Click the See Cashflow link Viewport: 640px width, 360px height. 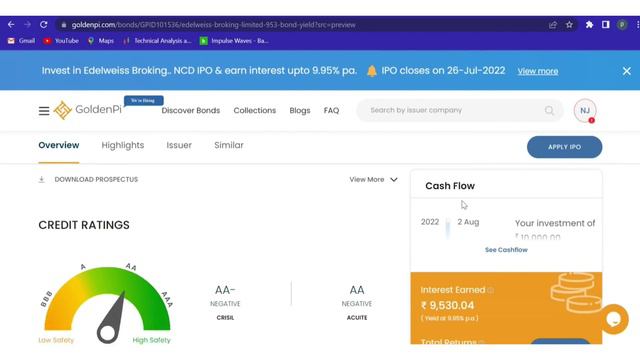pyautogui.click(x=506, y=250)
